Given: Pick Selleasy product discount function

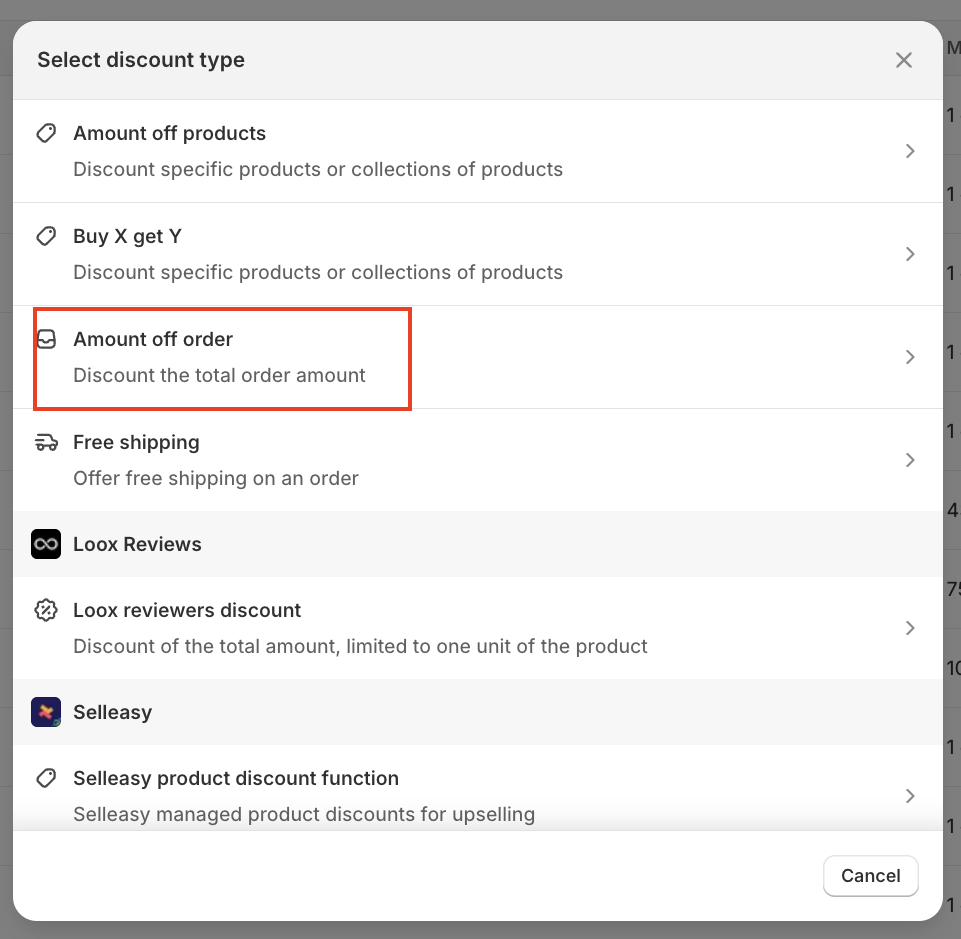Looking at the screenshot, I should [236, 779].
